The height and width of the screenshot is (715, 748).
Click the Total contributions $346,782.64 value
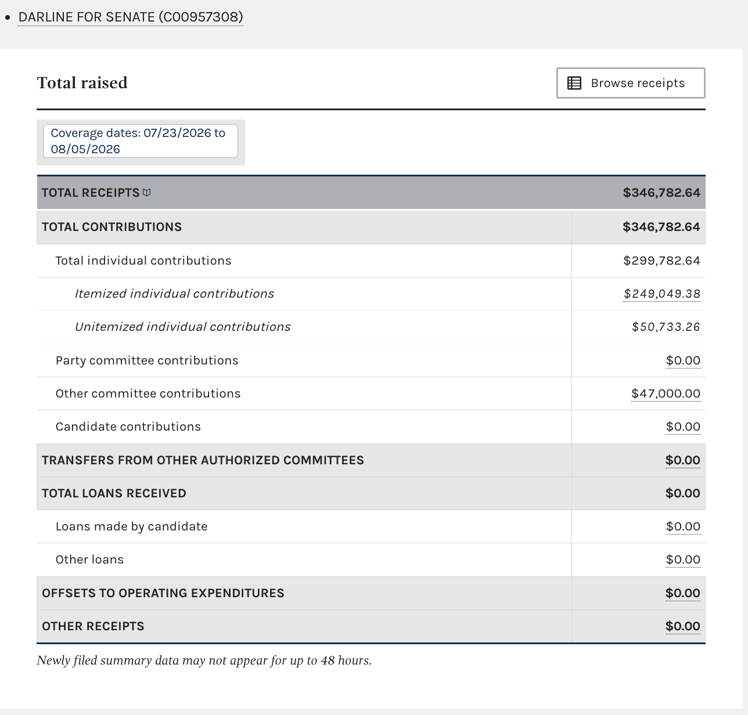coord(661,227)
